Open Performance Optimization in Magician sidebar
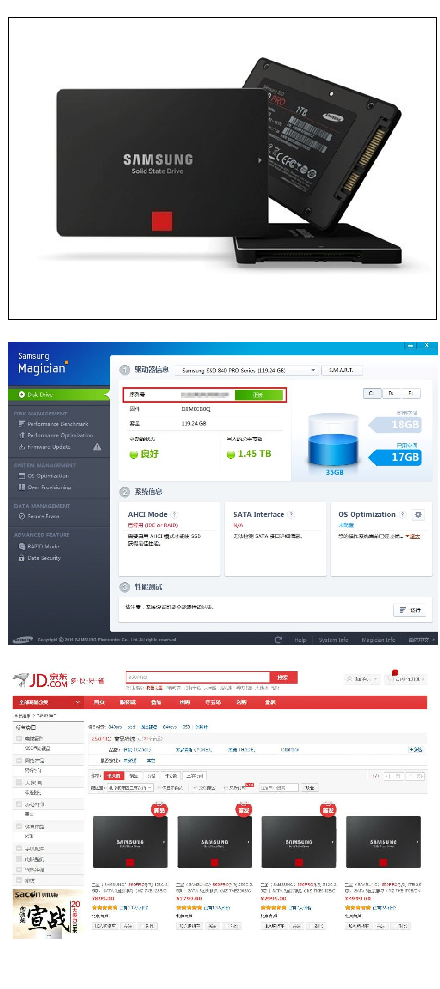 (55, 435)
